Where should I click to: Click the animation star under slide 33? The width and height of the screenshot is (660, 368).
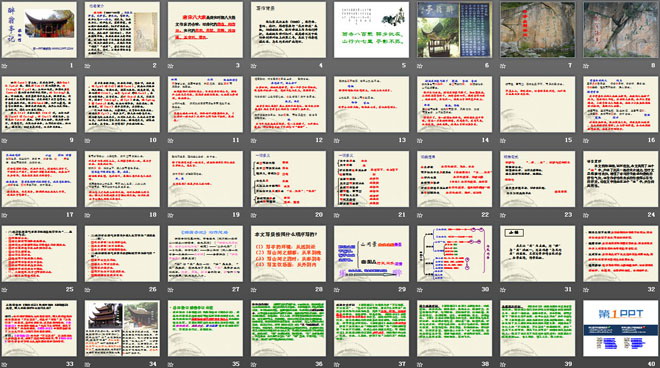[x=5, y=364]
